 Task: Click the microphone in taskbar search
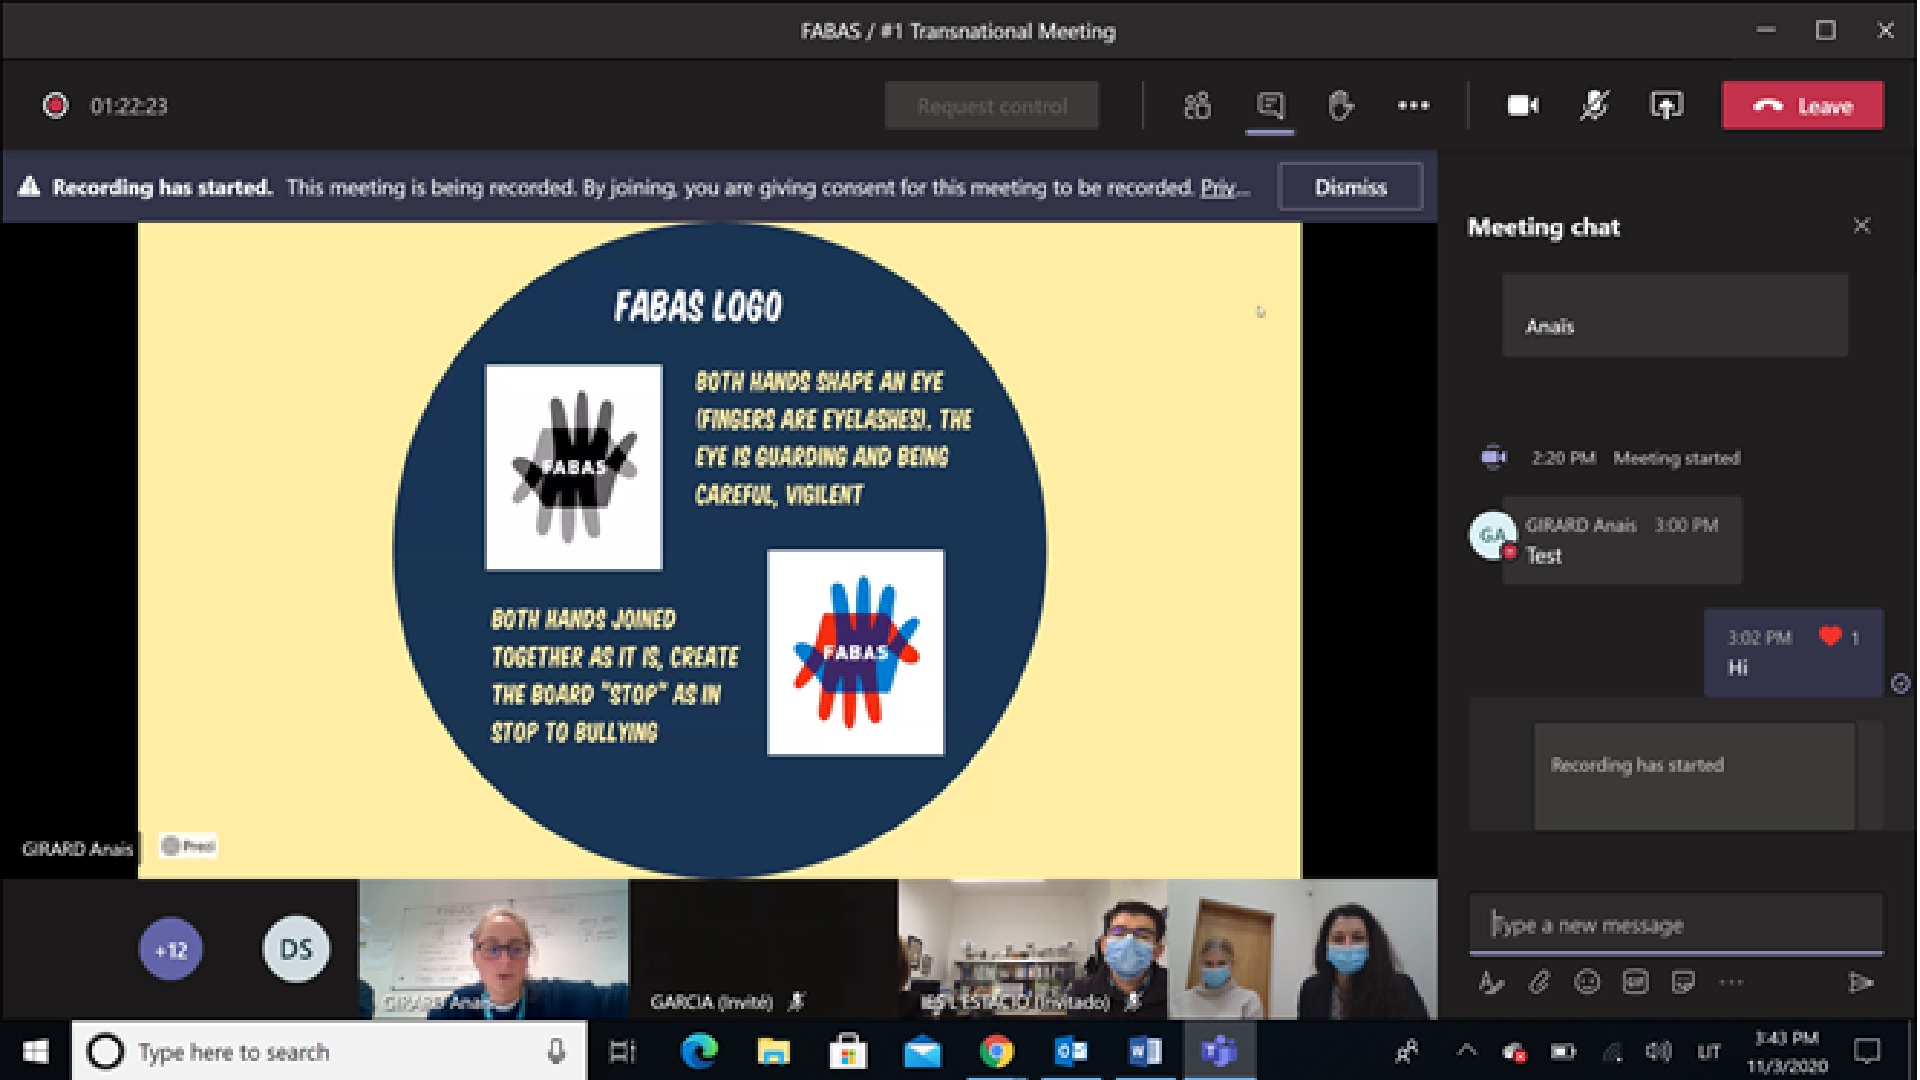click(556, 1051)
